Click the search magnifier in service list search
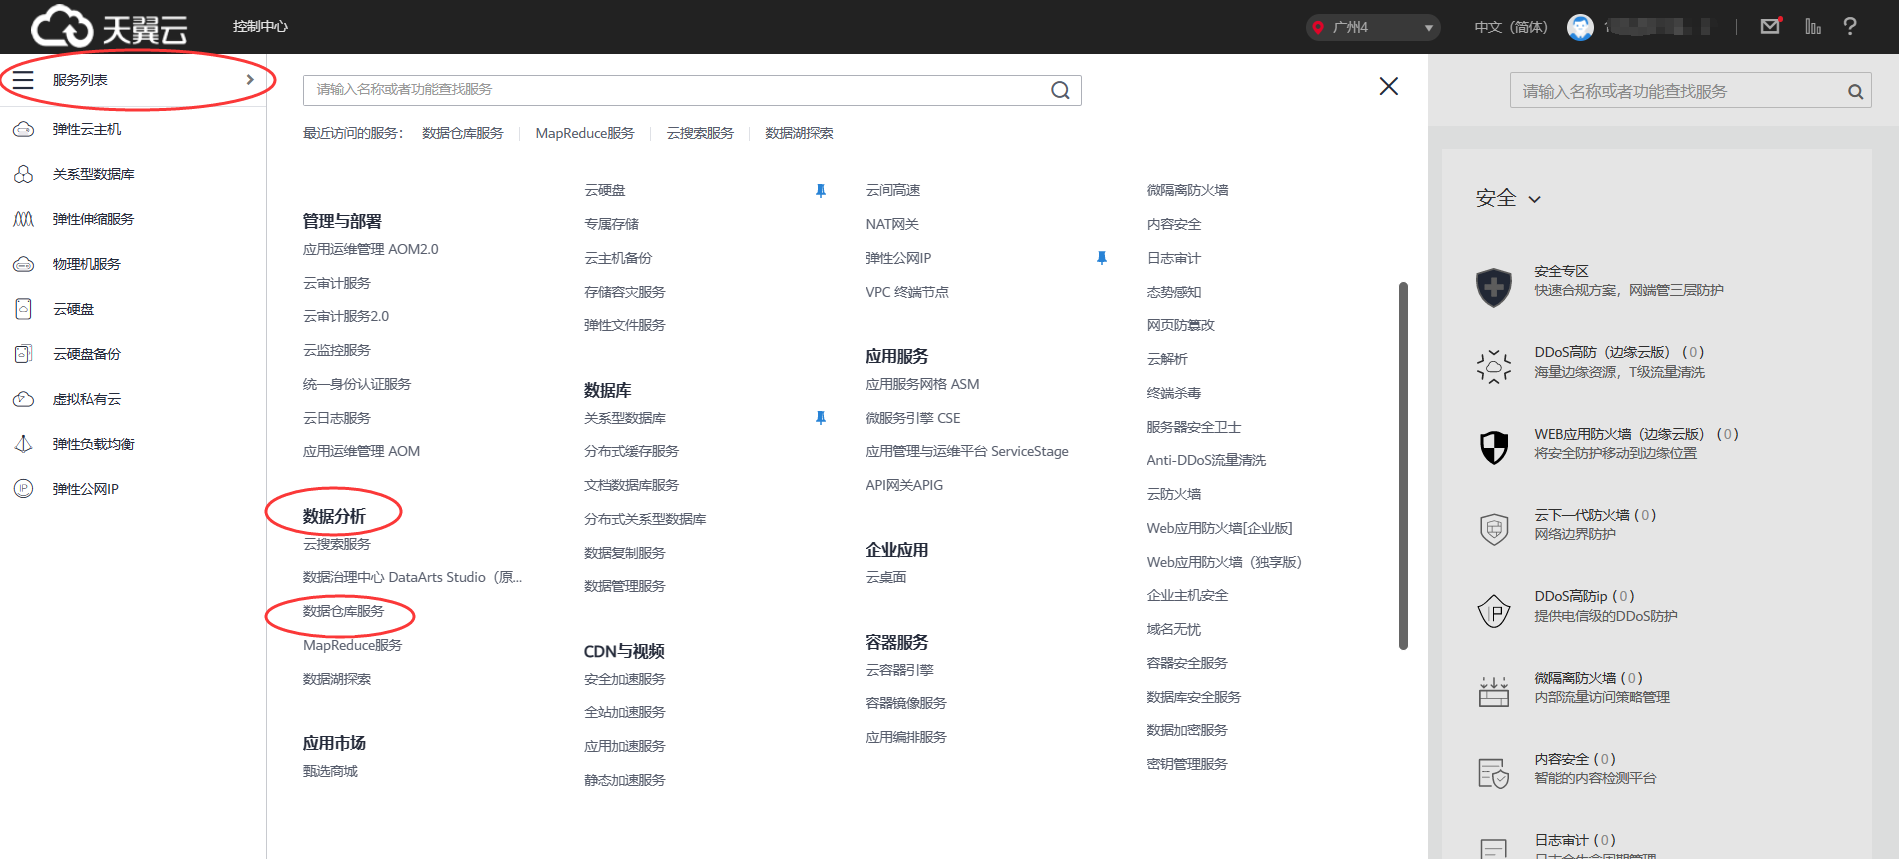The image size is (1899, 859). coord(1060,90)
